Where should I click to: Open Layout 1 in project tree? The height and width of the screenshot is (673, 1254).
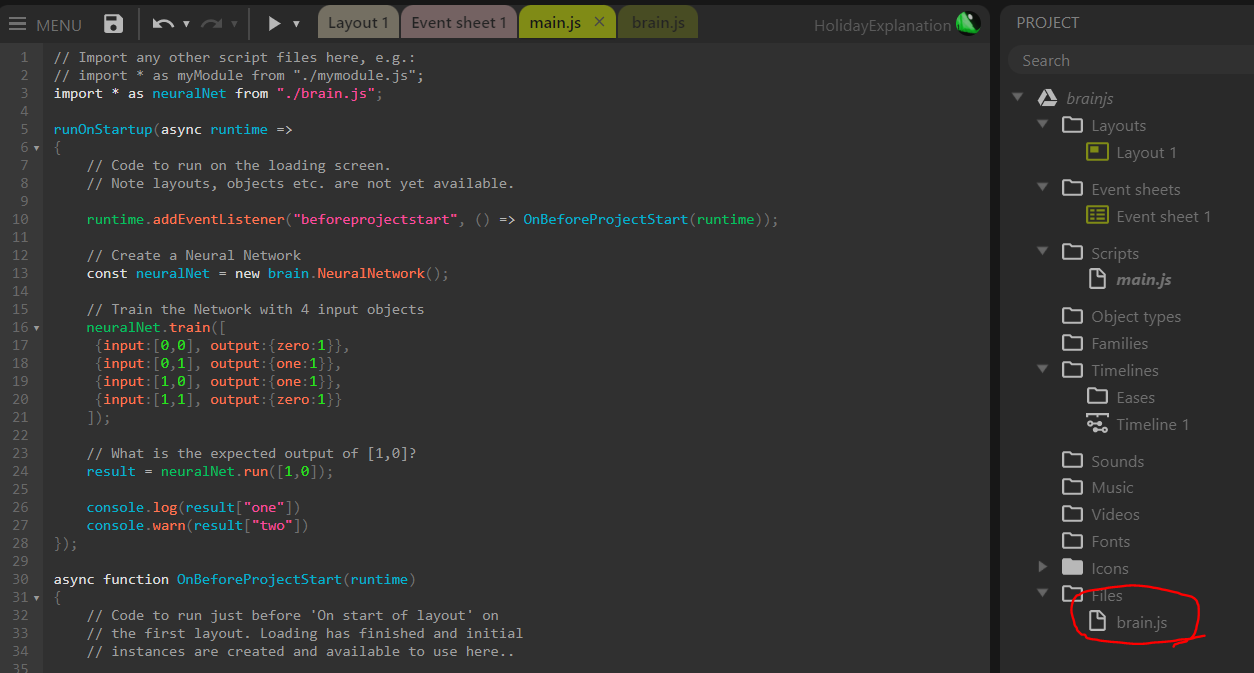pos(1146,152)
